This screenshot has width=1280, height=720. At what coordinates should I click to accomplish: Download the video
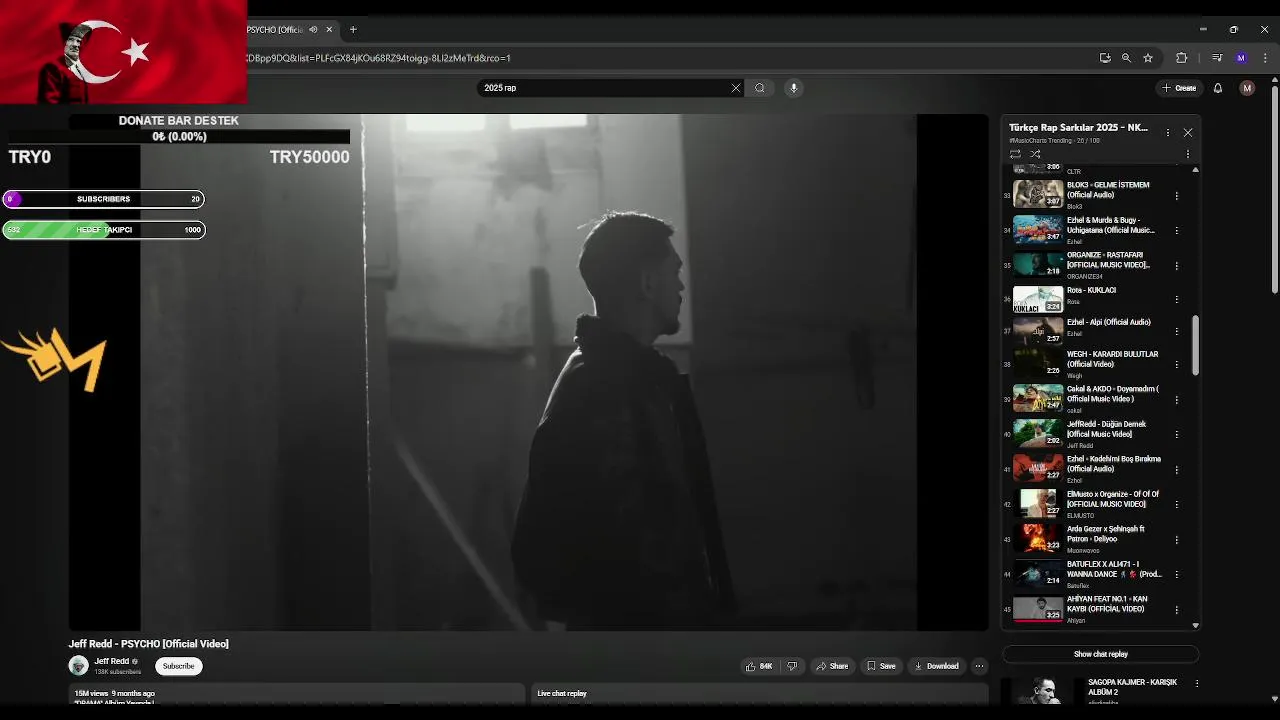pyautogui.click(x=936, y=666)
